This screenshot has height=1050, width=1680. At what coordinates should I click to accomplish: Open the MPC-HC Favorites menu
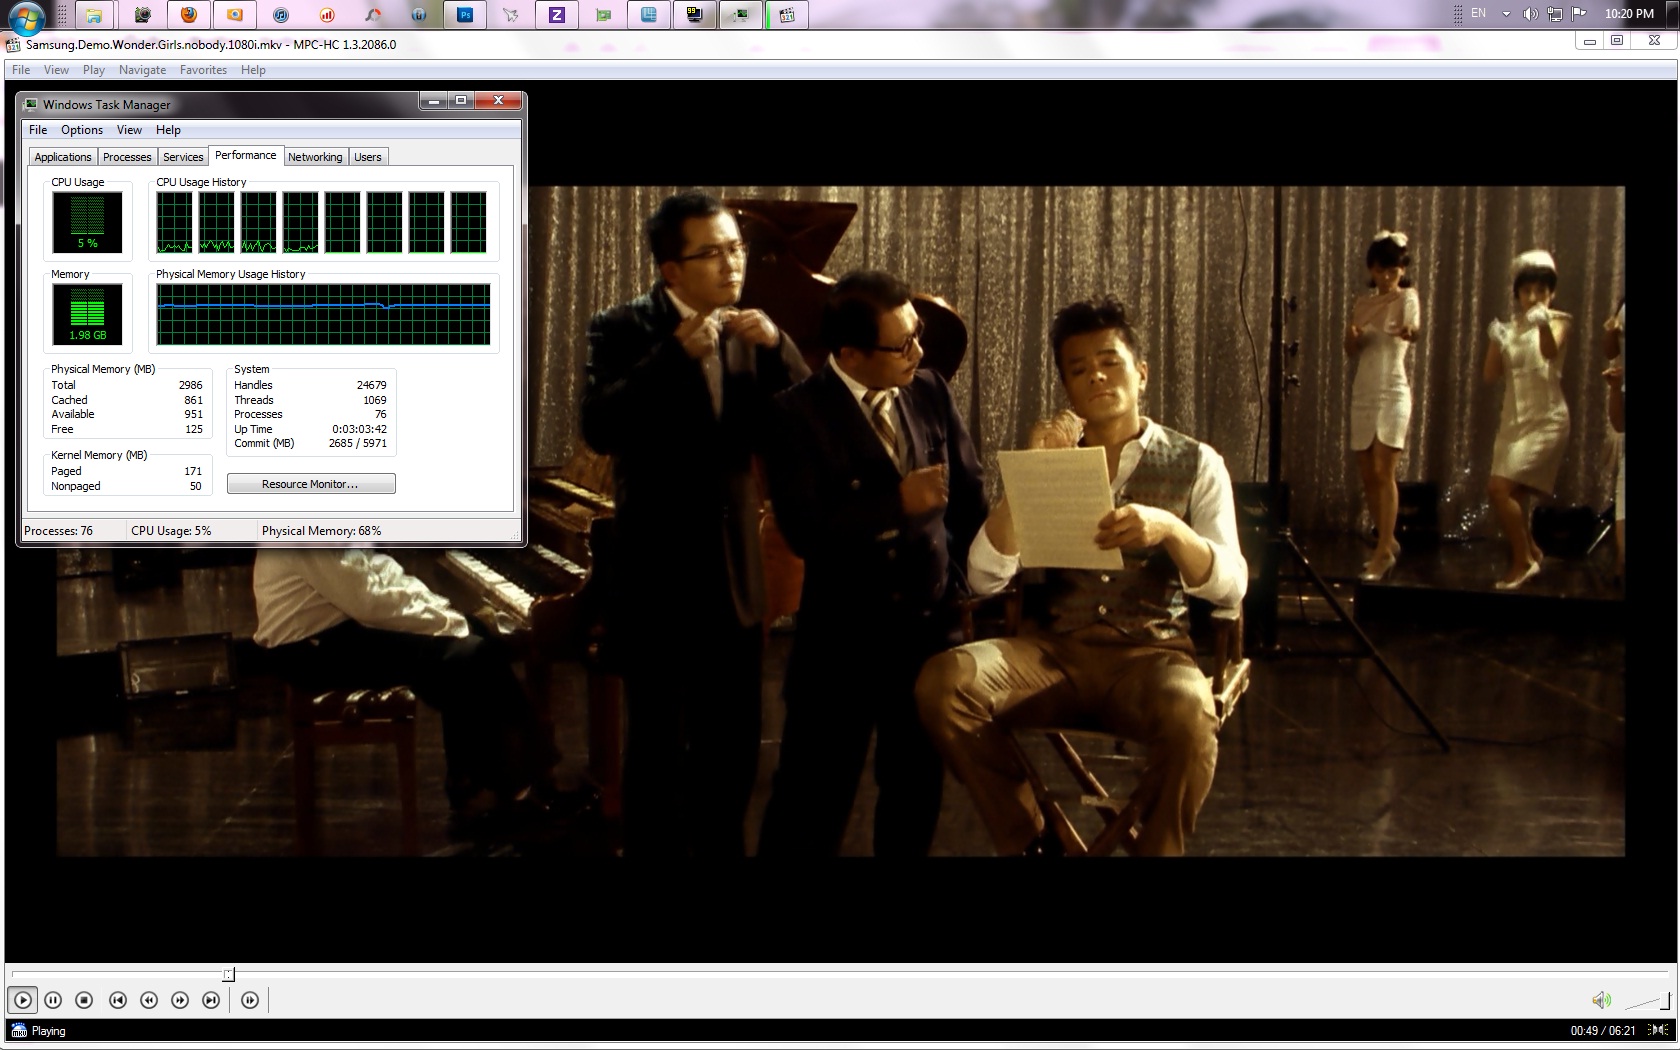pos(203,70)
